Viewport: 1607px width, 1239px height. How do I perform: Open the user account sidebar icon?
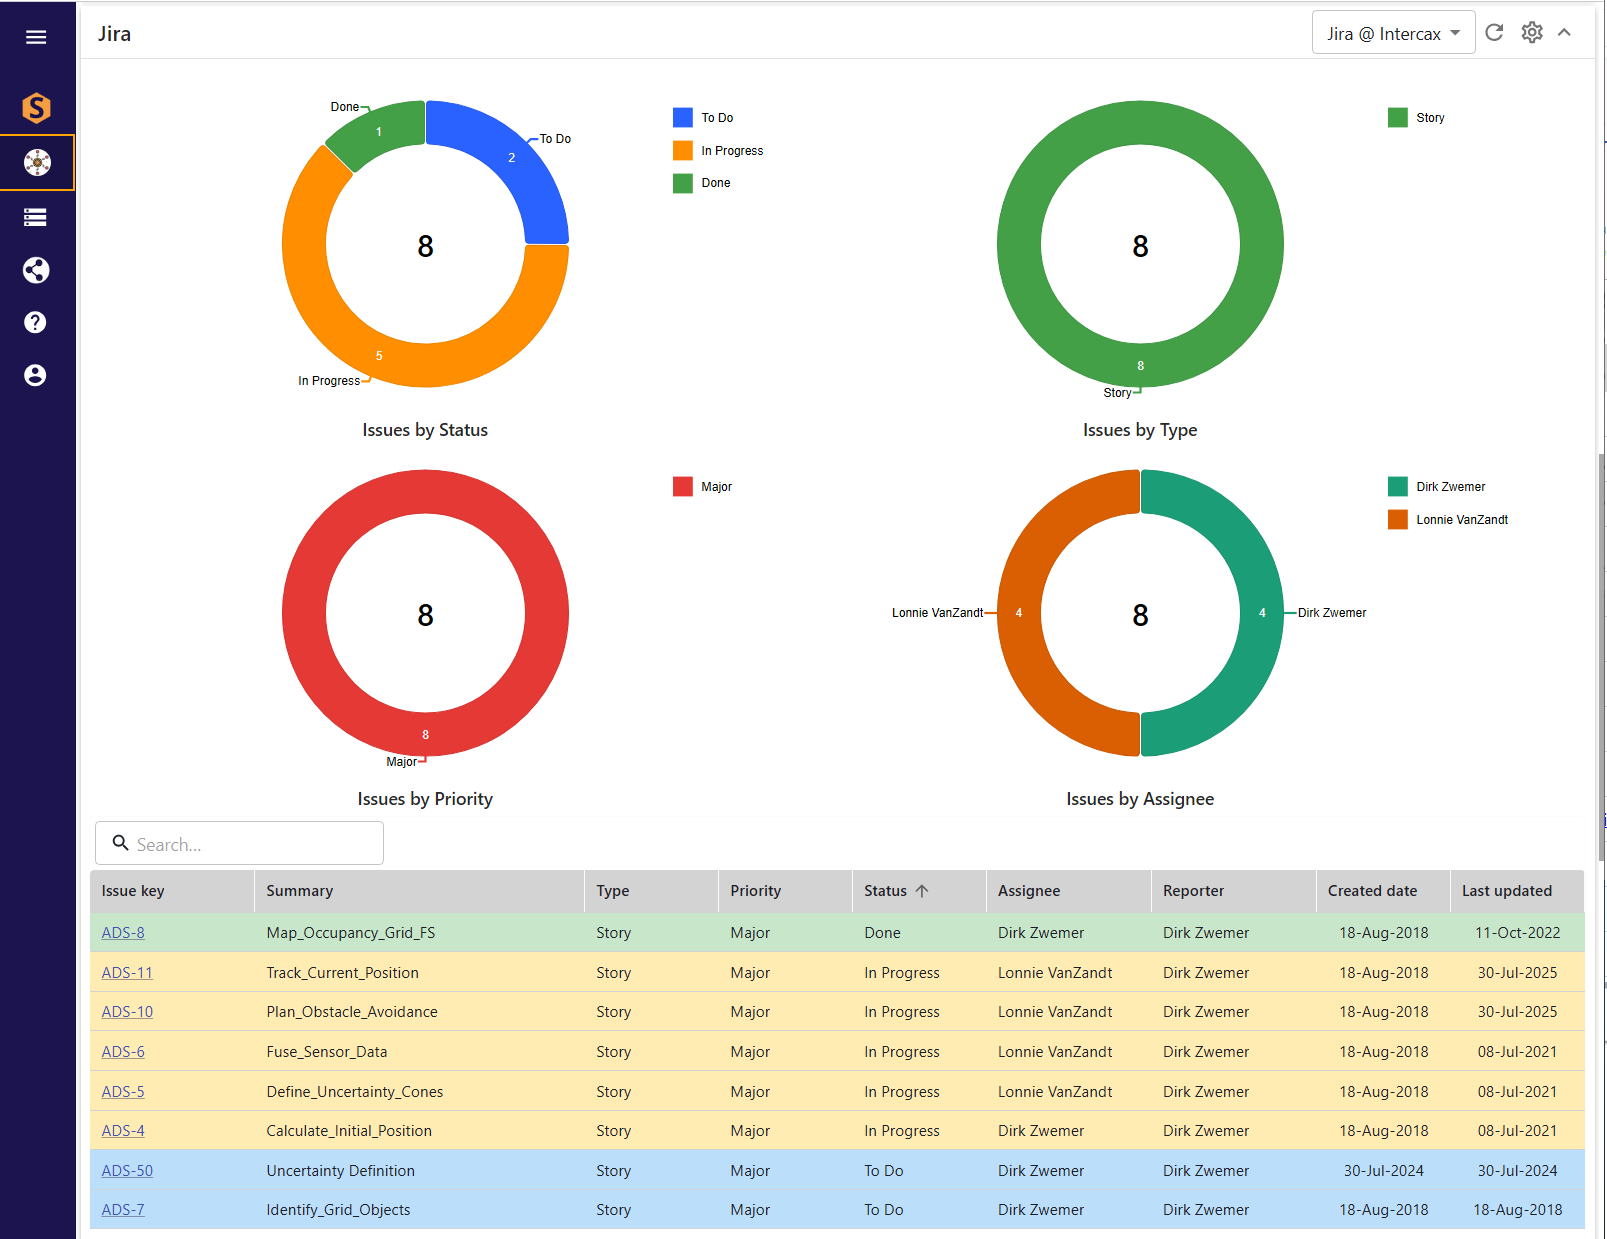click(35, 375)
